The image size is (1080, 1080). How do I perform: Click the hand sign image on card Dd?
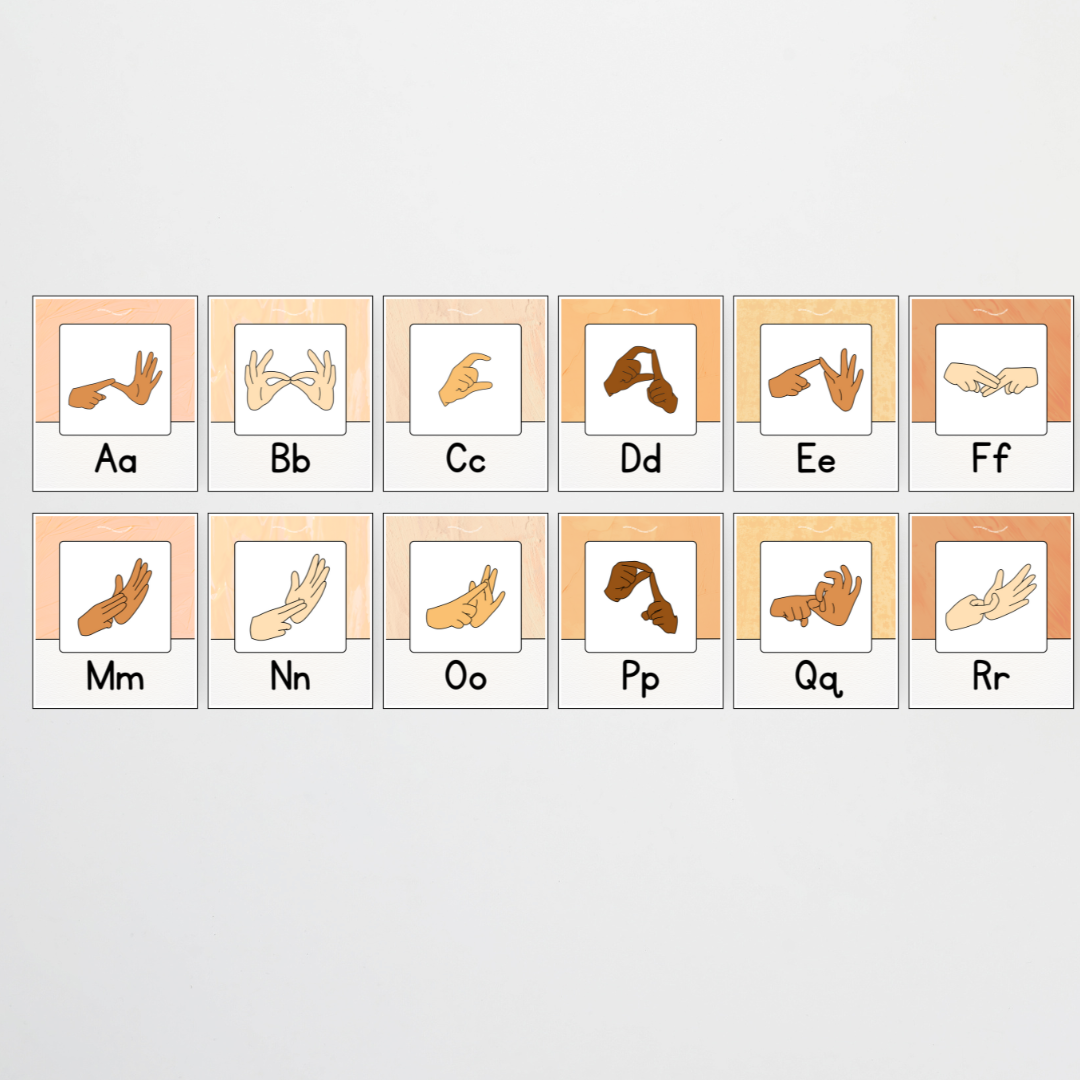point(640,378)
